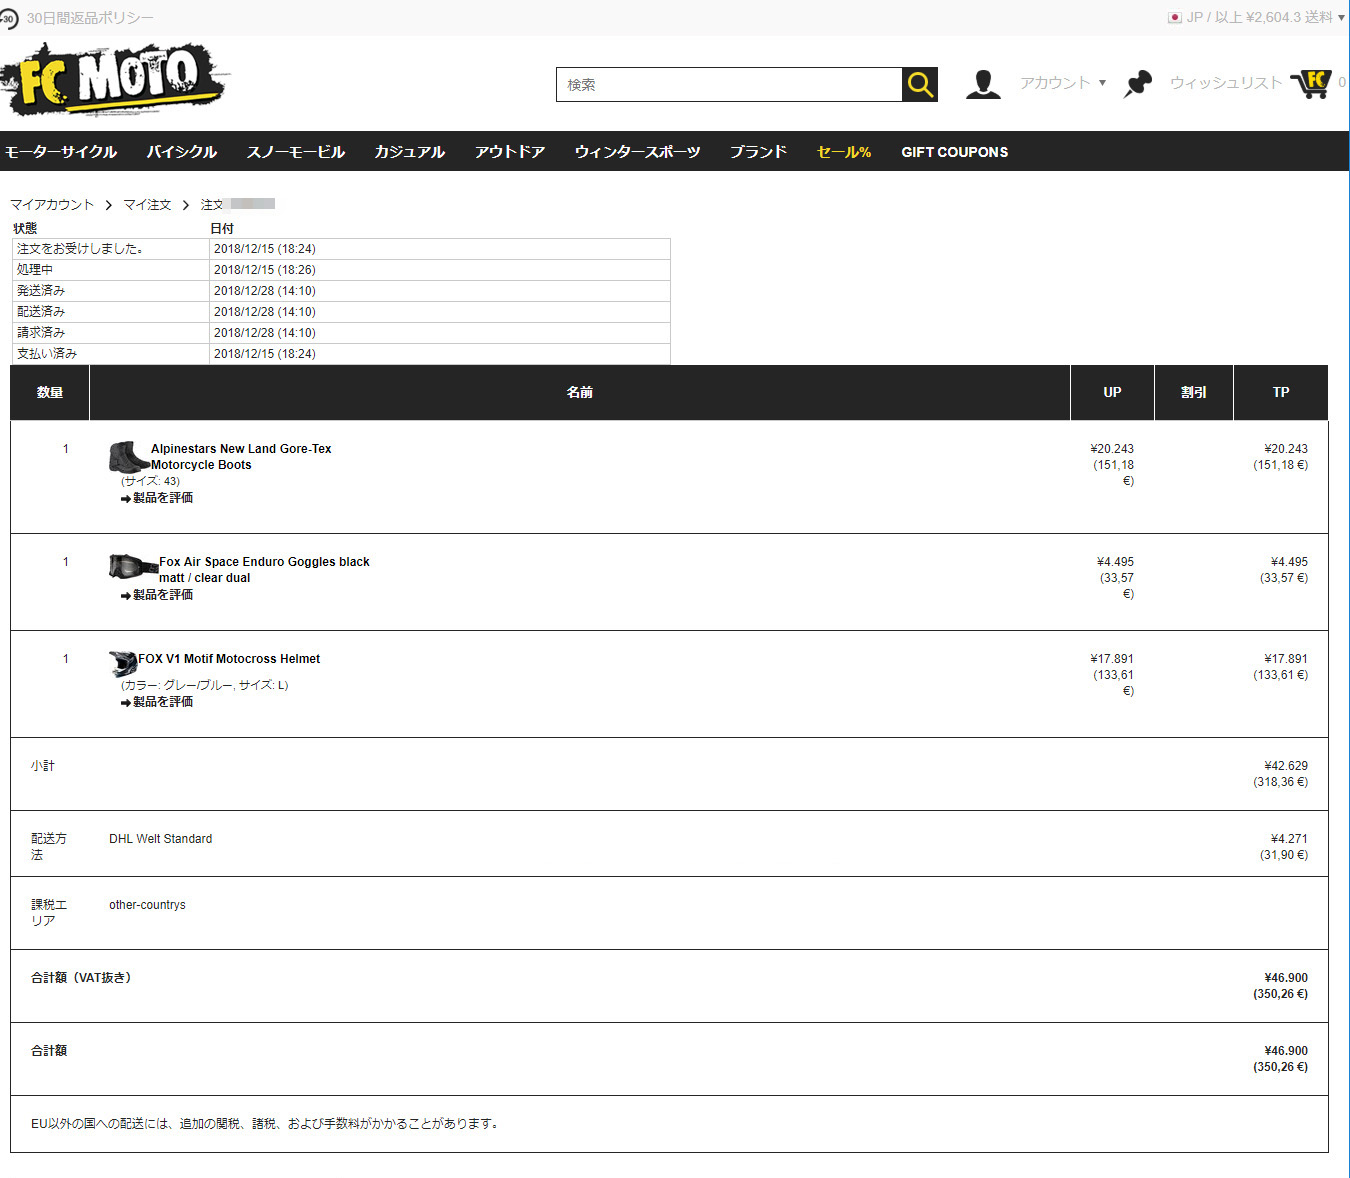Click the 30-day return policy icon
Screen dimensions: 1350x1178
point(9,18)
